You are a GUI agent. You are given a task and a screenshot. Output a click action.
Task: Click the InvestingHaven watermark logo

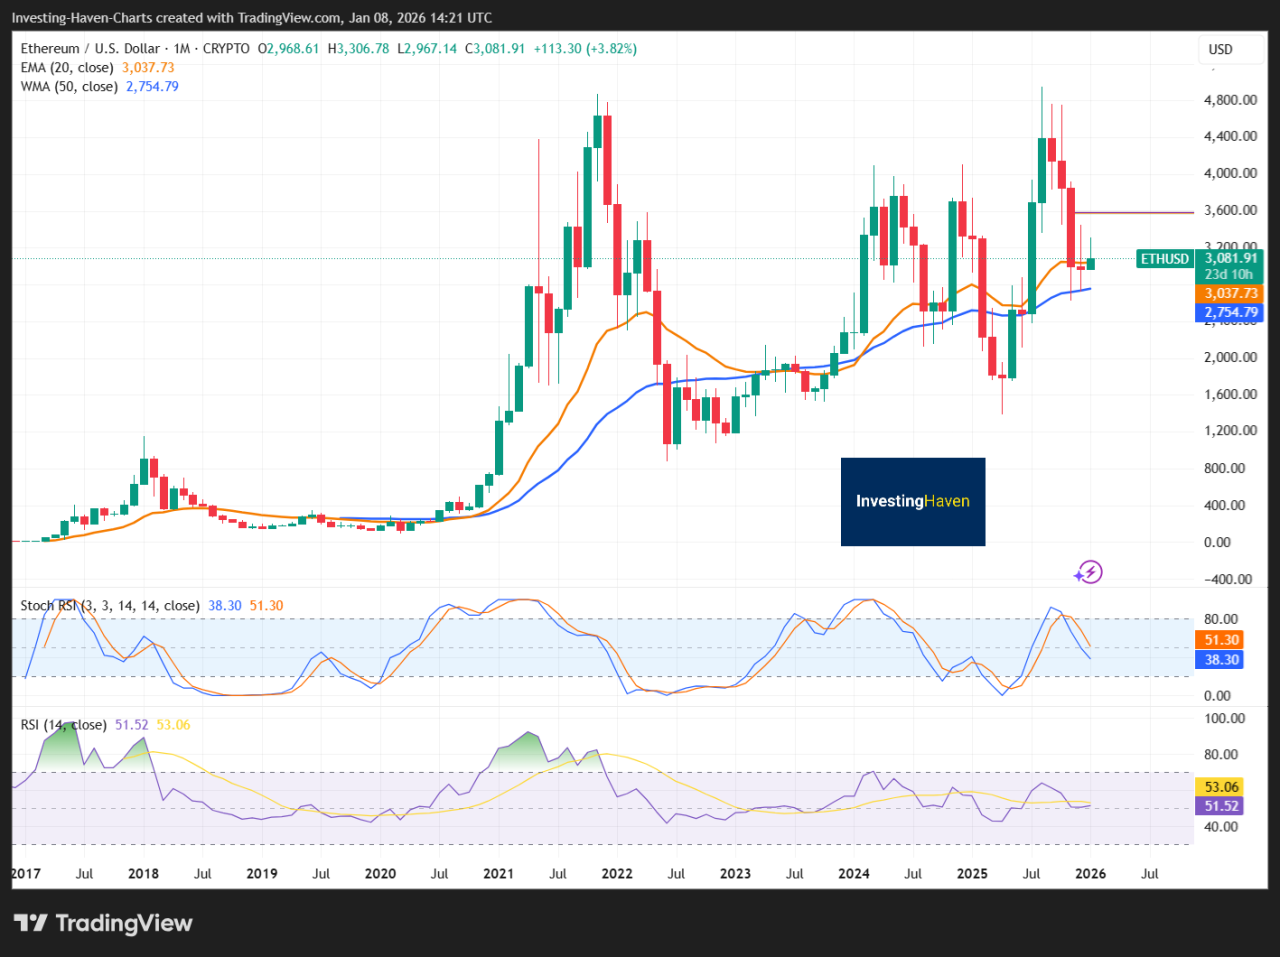pyautogui.click(x=912, y=501)
